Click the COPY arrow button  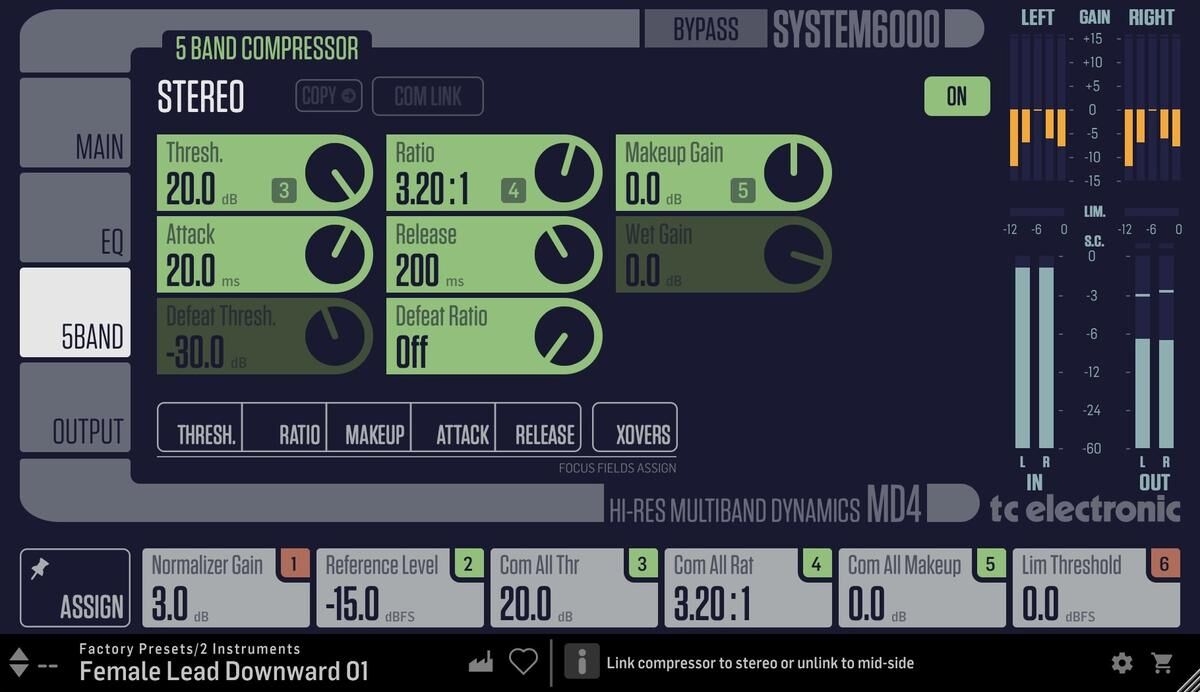[x=329, y=96]
